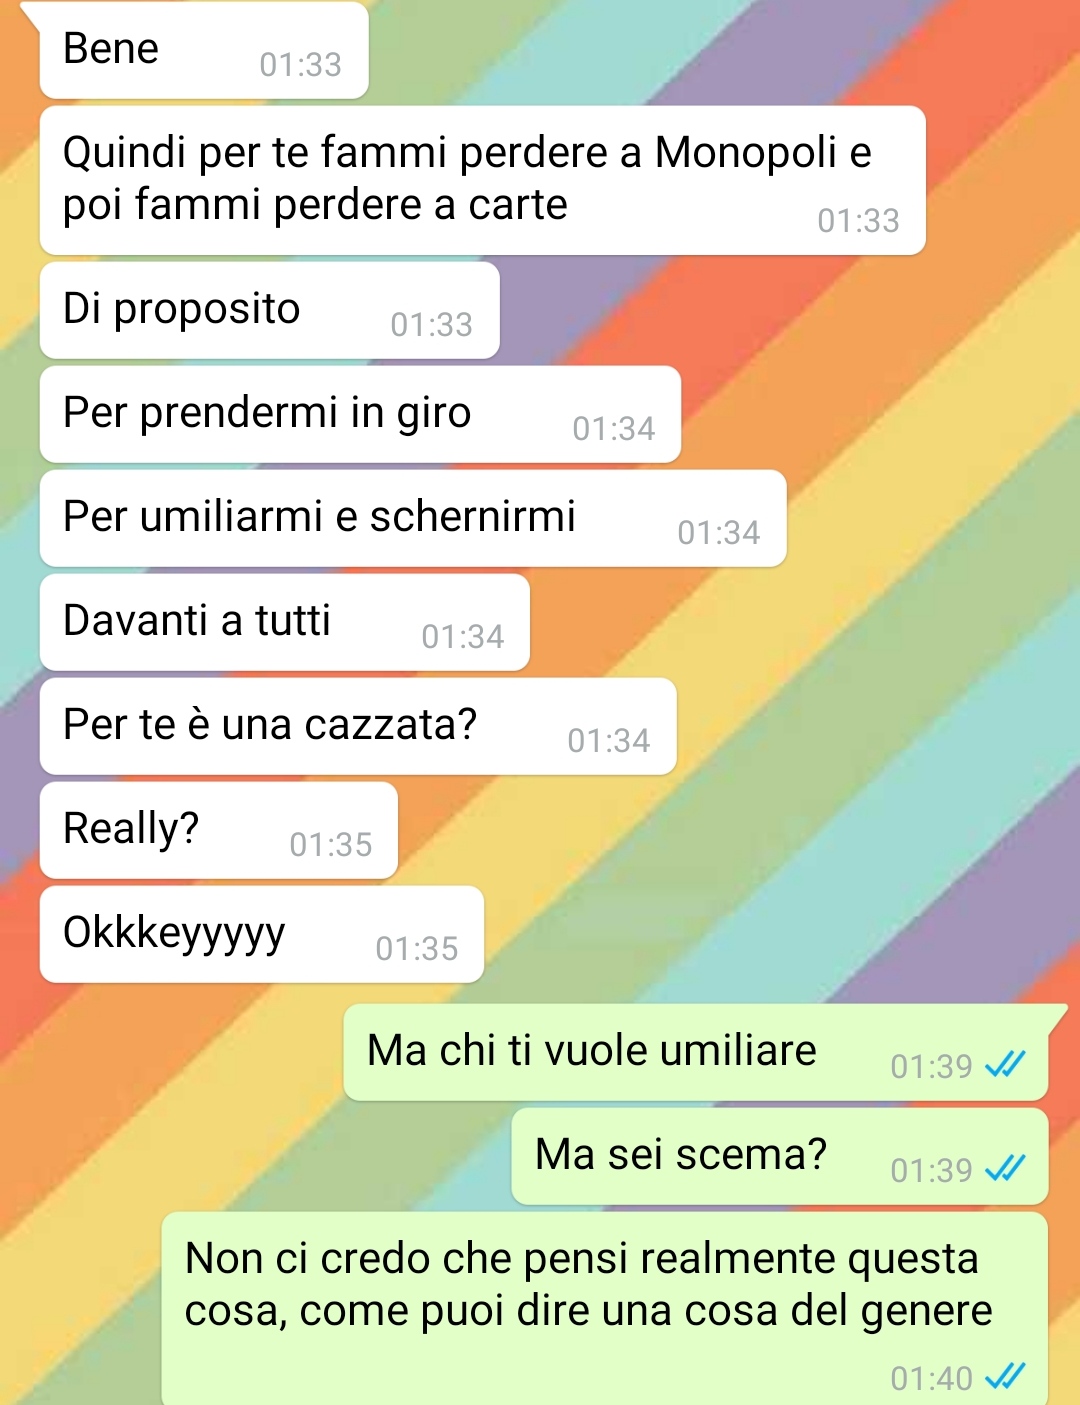Viewport: 1080px width, 1405px height.
Task: Tap the 01:33 timestamp on "Bene"
Action: (x=300, y=65)
